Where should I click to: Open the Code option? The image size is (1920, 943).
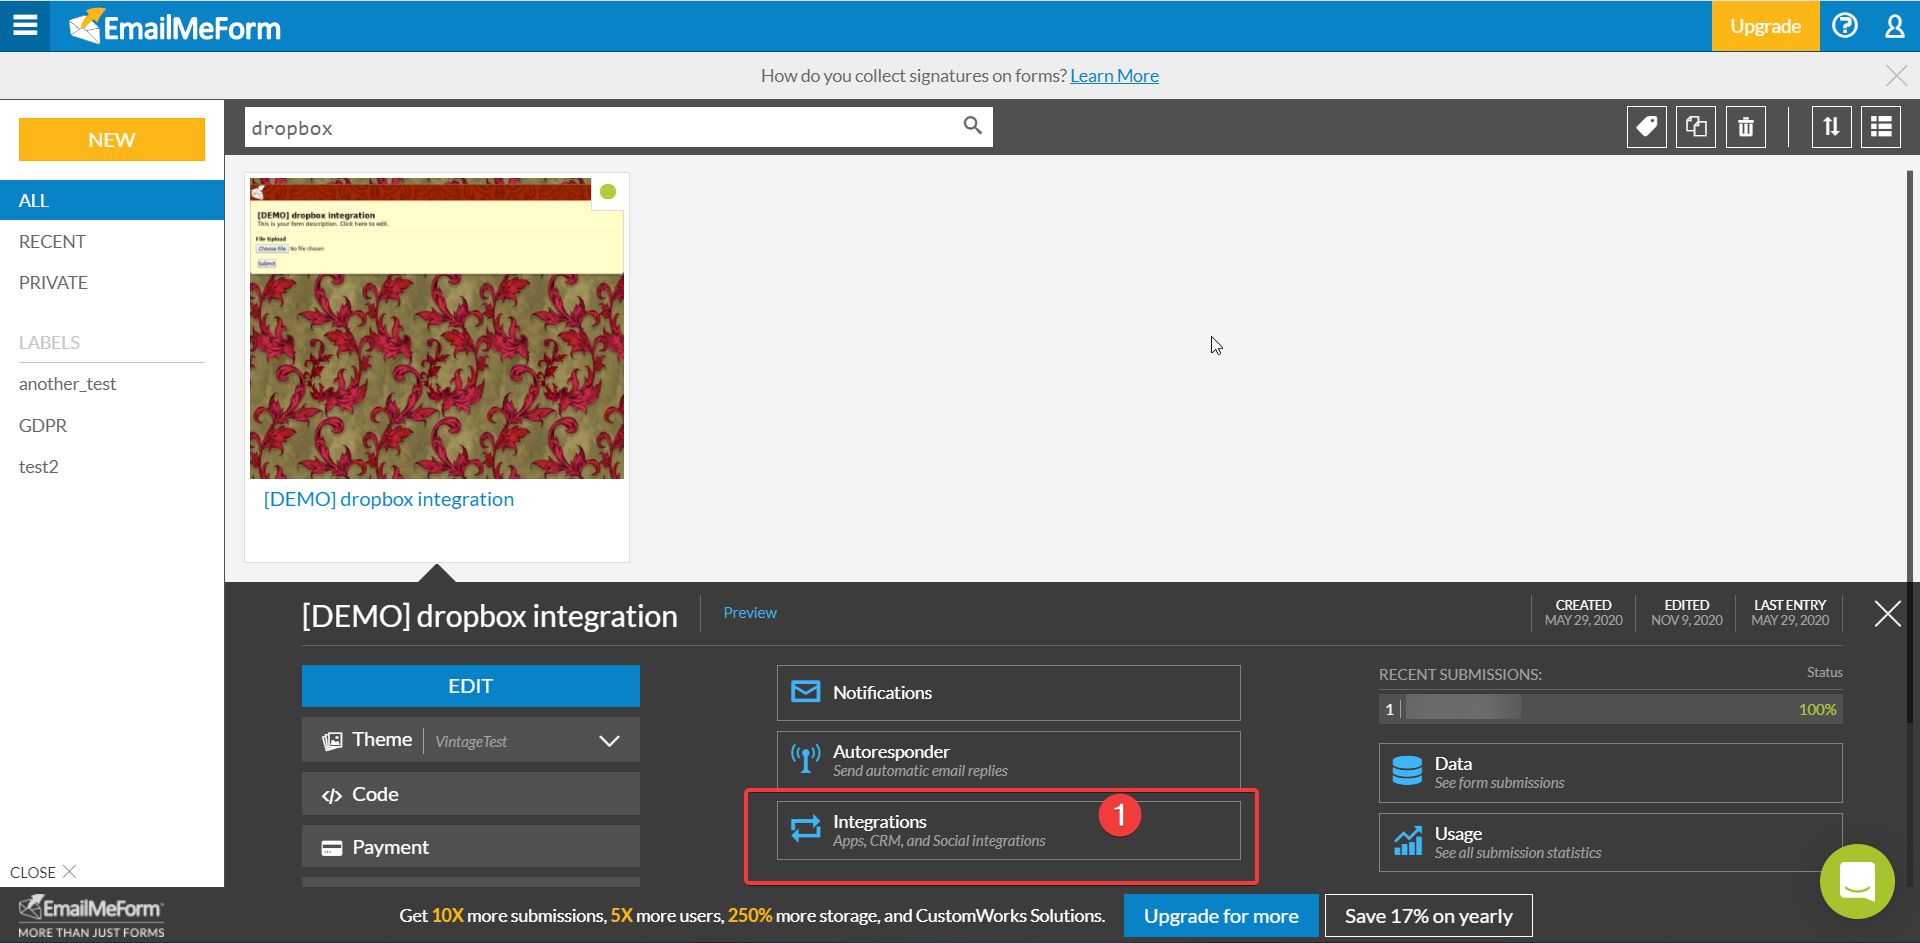471,794
